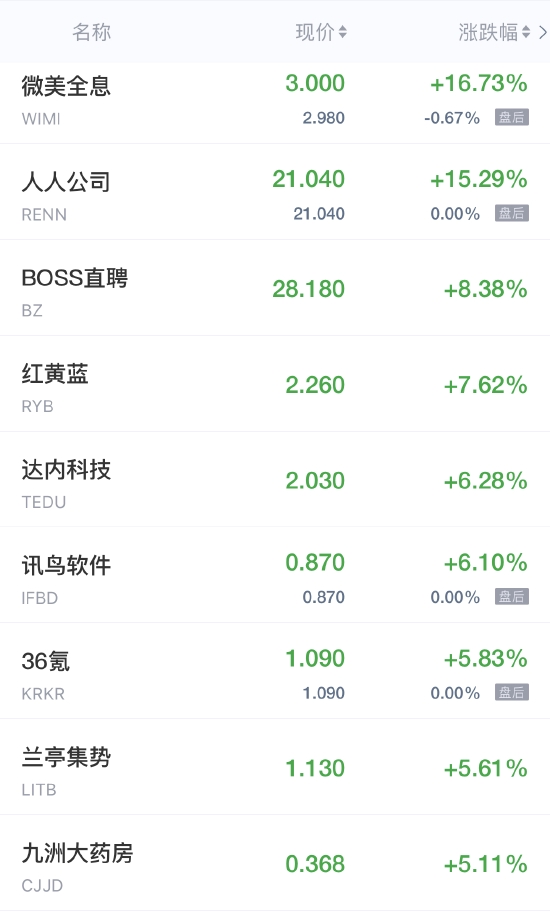The height and width of the screenshot is (913, 550).
Task: Click the 名称 column header
Action: pyautogui.click(x=91, y=32)
